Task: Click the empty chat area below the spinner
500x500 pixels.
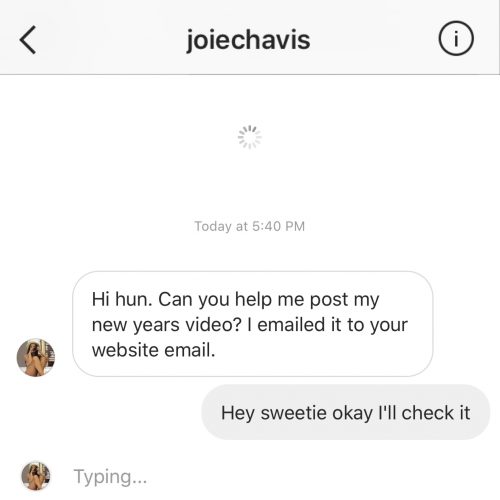Action: (250, 183)
